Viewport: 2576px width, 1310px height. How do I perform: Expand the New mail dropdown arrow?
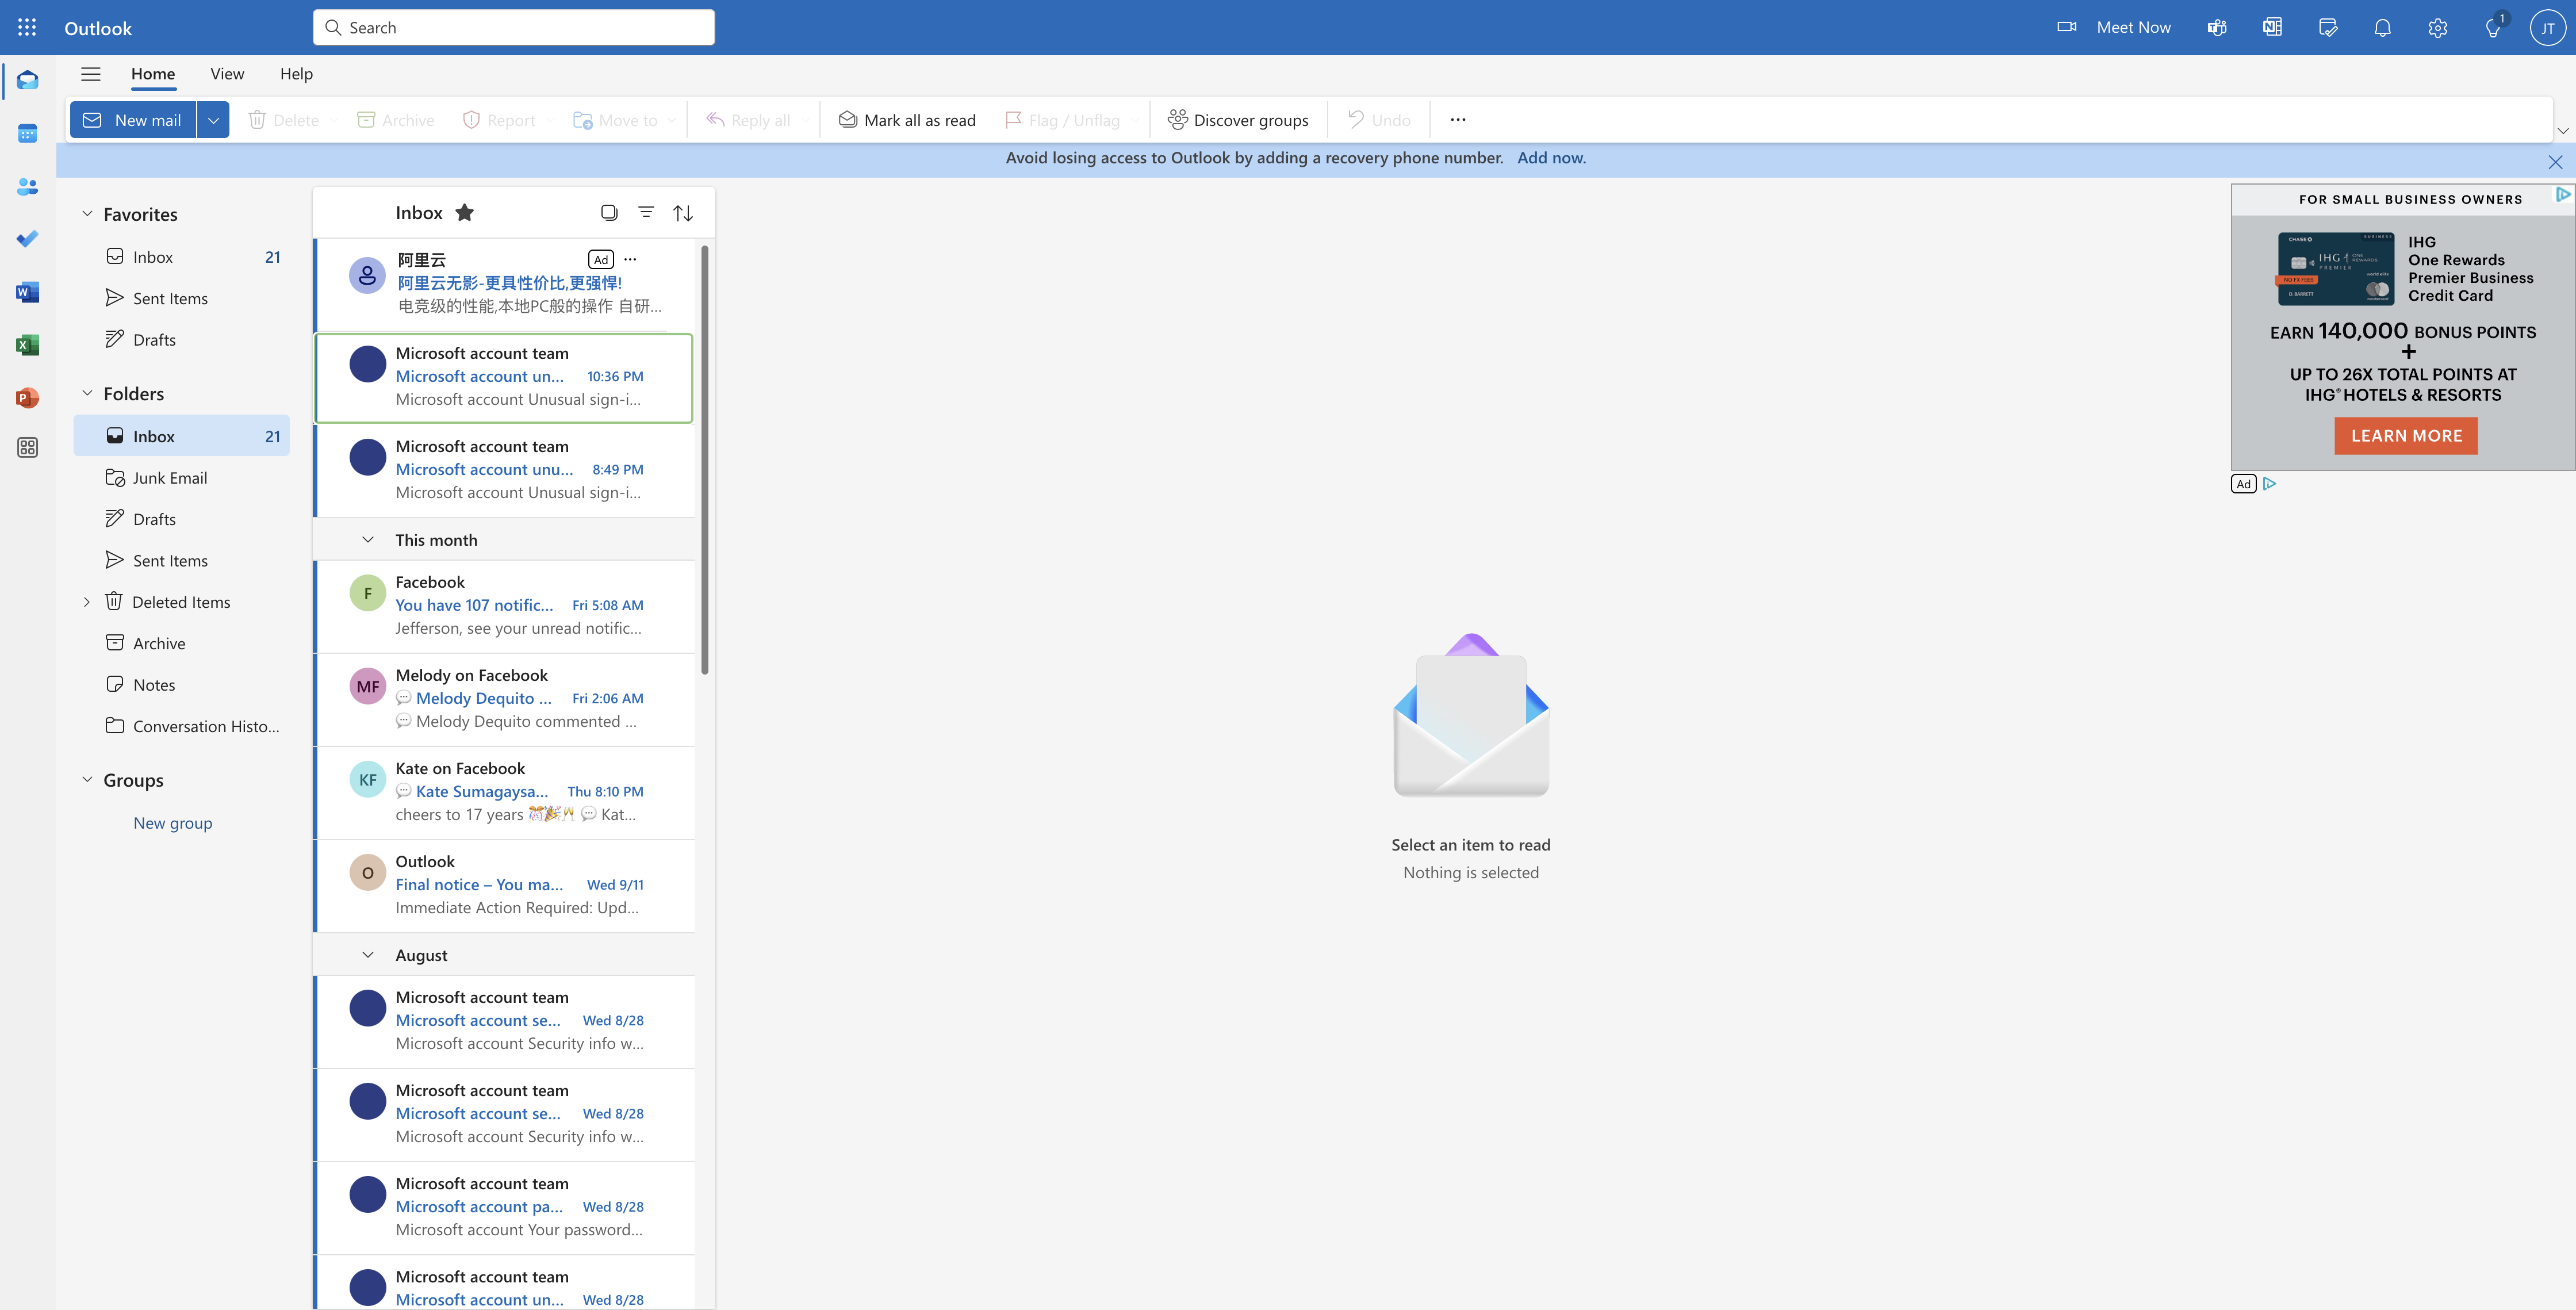click(x=213, y=120)
